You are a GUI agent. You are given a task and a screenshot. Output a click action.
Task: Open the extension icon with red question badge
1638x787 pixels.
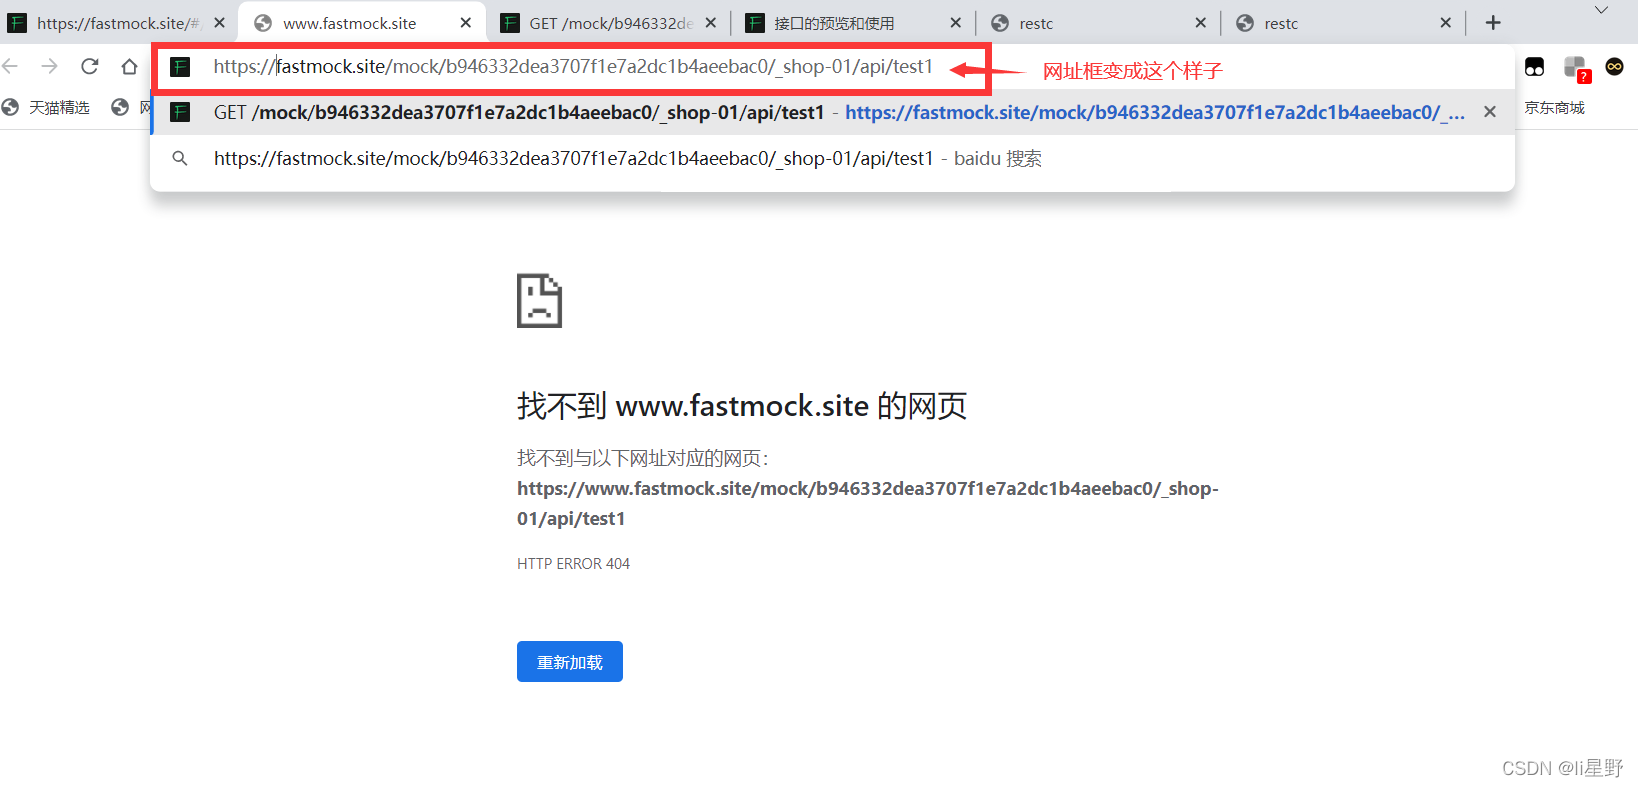click(1576, 68)
